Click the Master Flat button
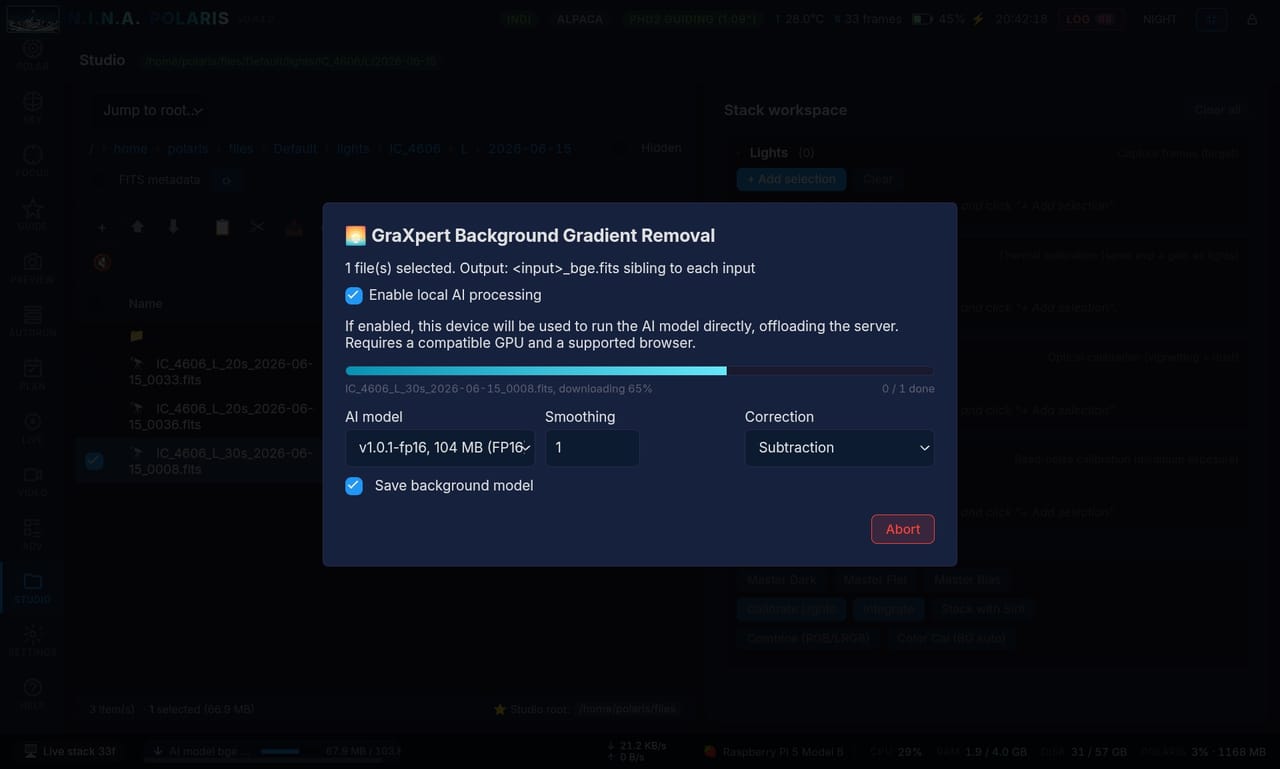The width and height of the screenshot is (1280, 769). (x=875, y=580)
